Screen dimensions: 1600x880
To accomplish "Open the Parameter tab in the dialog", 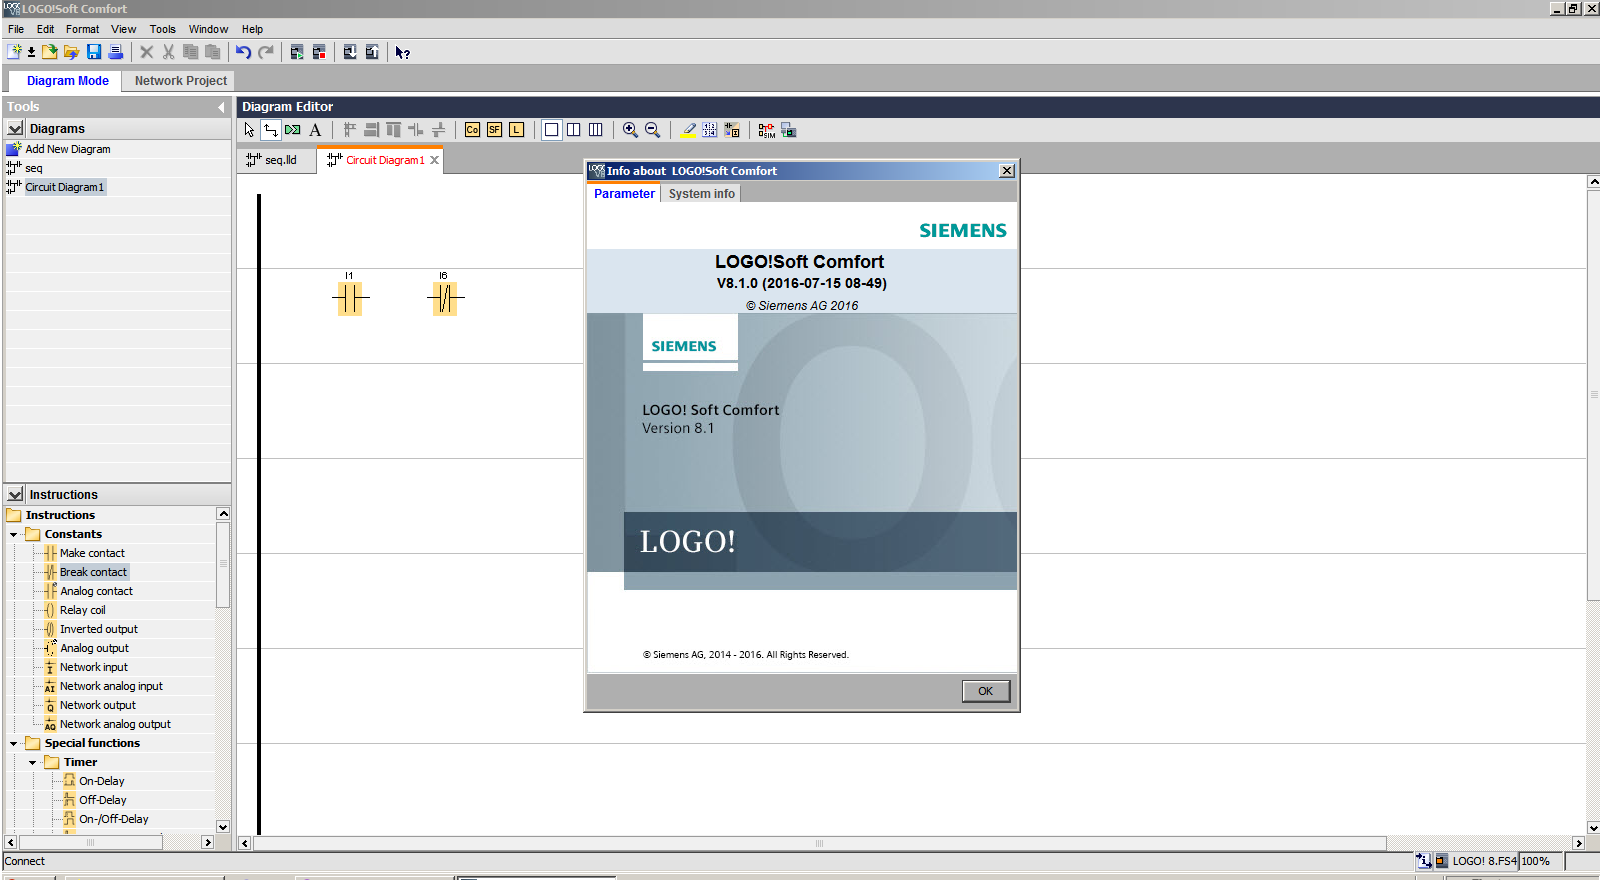I will 624,194.
